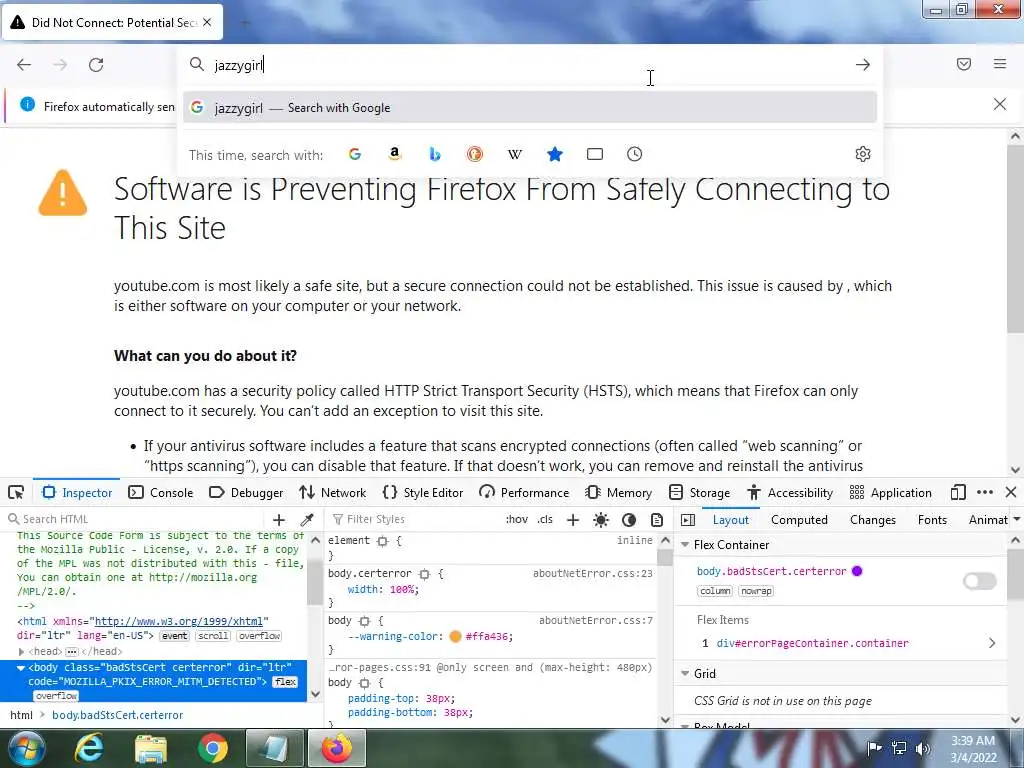
Task: Open the Debugger tab
Action: point(246,492)
